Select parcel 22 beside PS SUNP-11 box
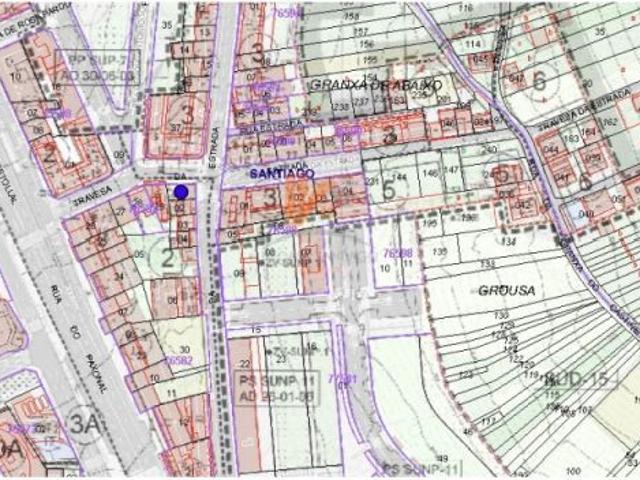The width and height of the screenshot is (640, 480). [245, 364]
